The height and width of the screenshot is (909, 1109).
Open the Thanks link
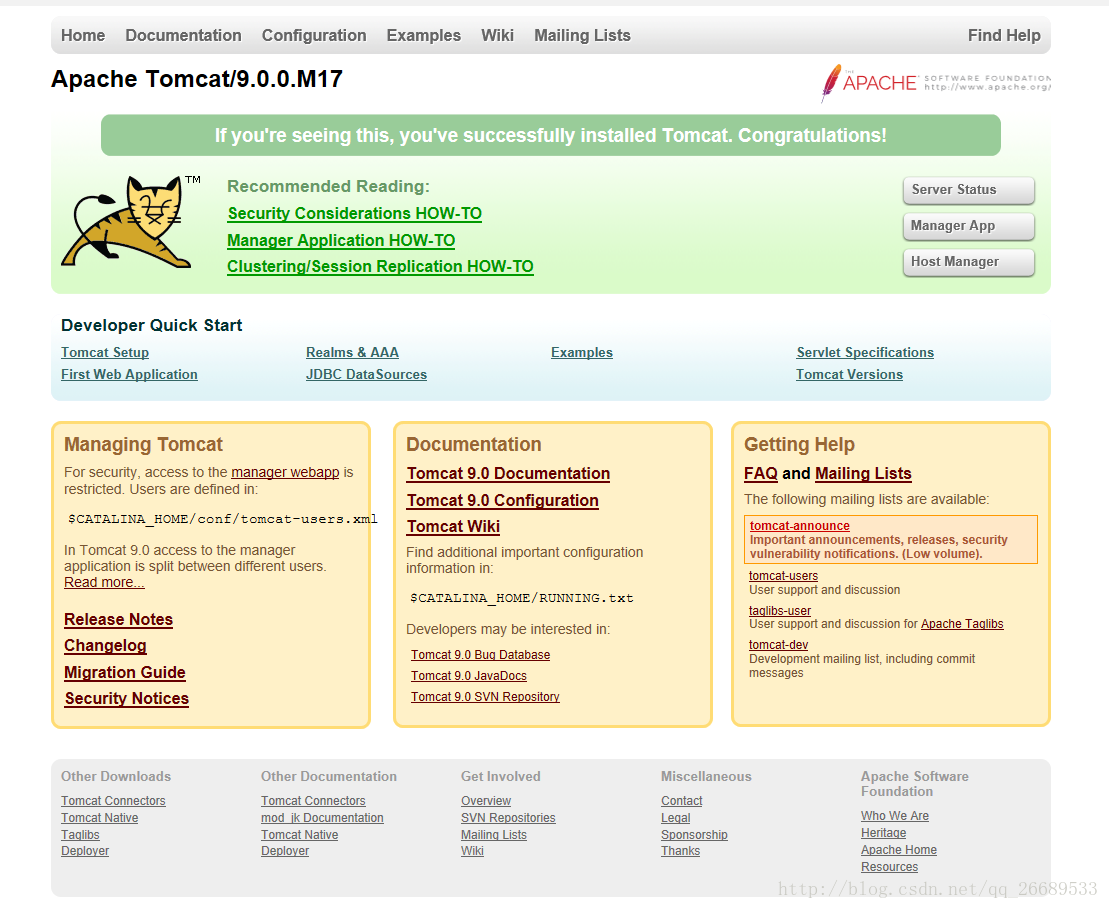coord(680,851)
